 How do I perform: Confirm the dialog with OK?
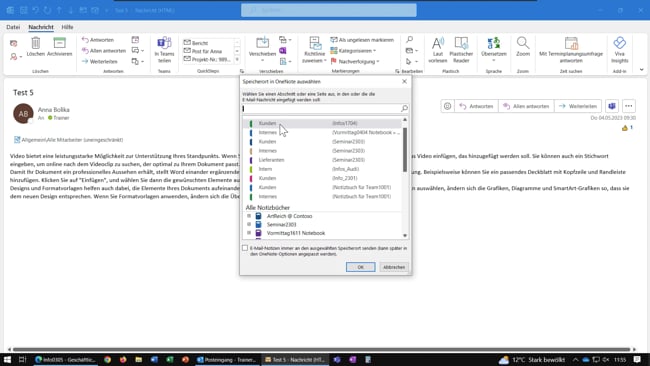pyautogui.click(x=361, y=267)
